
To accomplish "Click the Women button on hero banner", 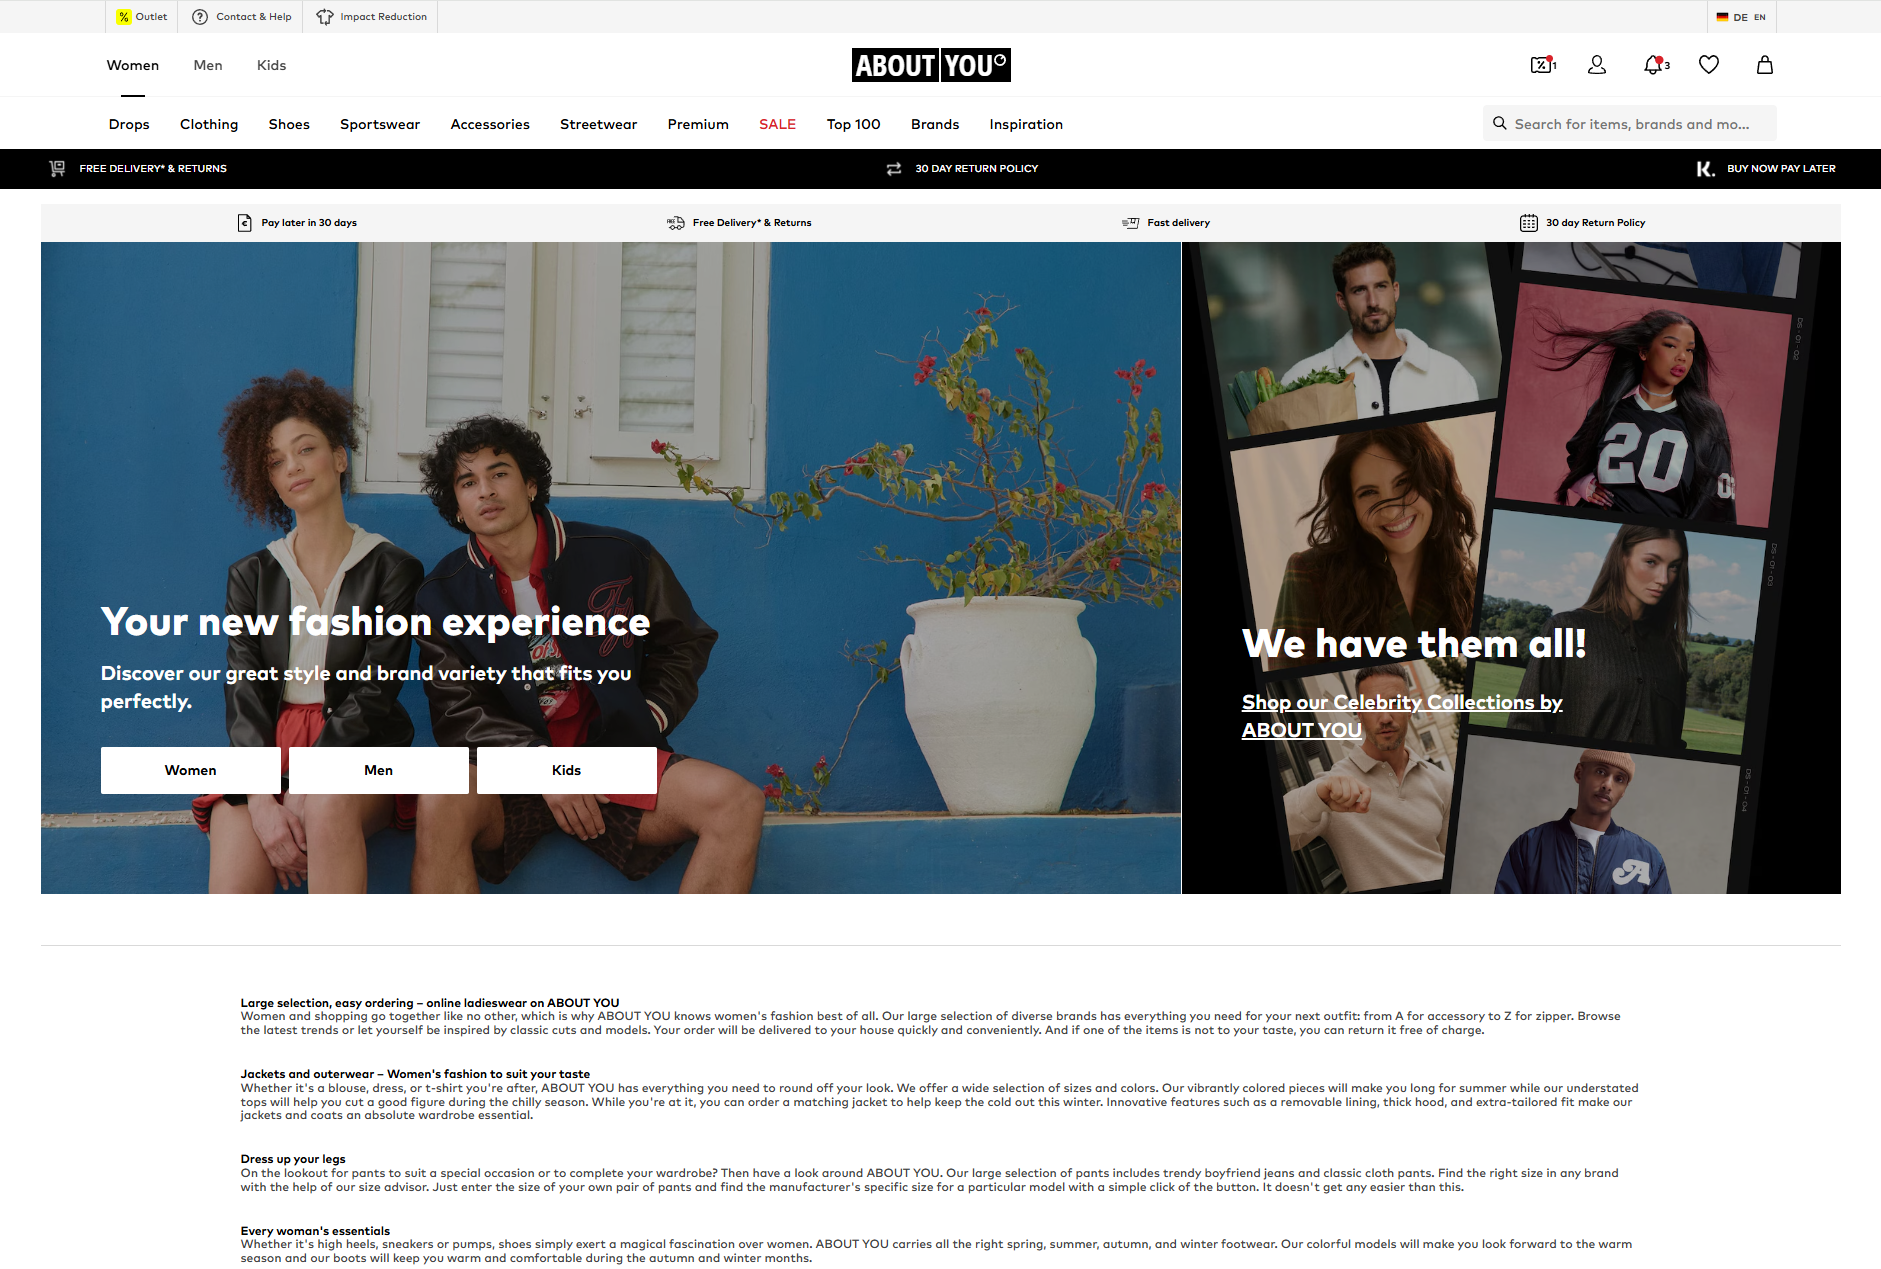I will pos(190,770).
